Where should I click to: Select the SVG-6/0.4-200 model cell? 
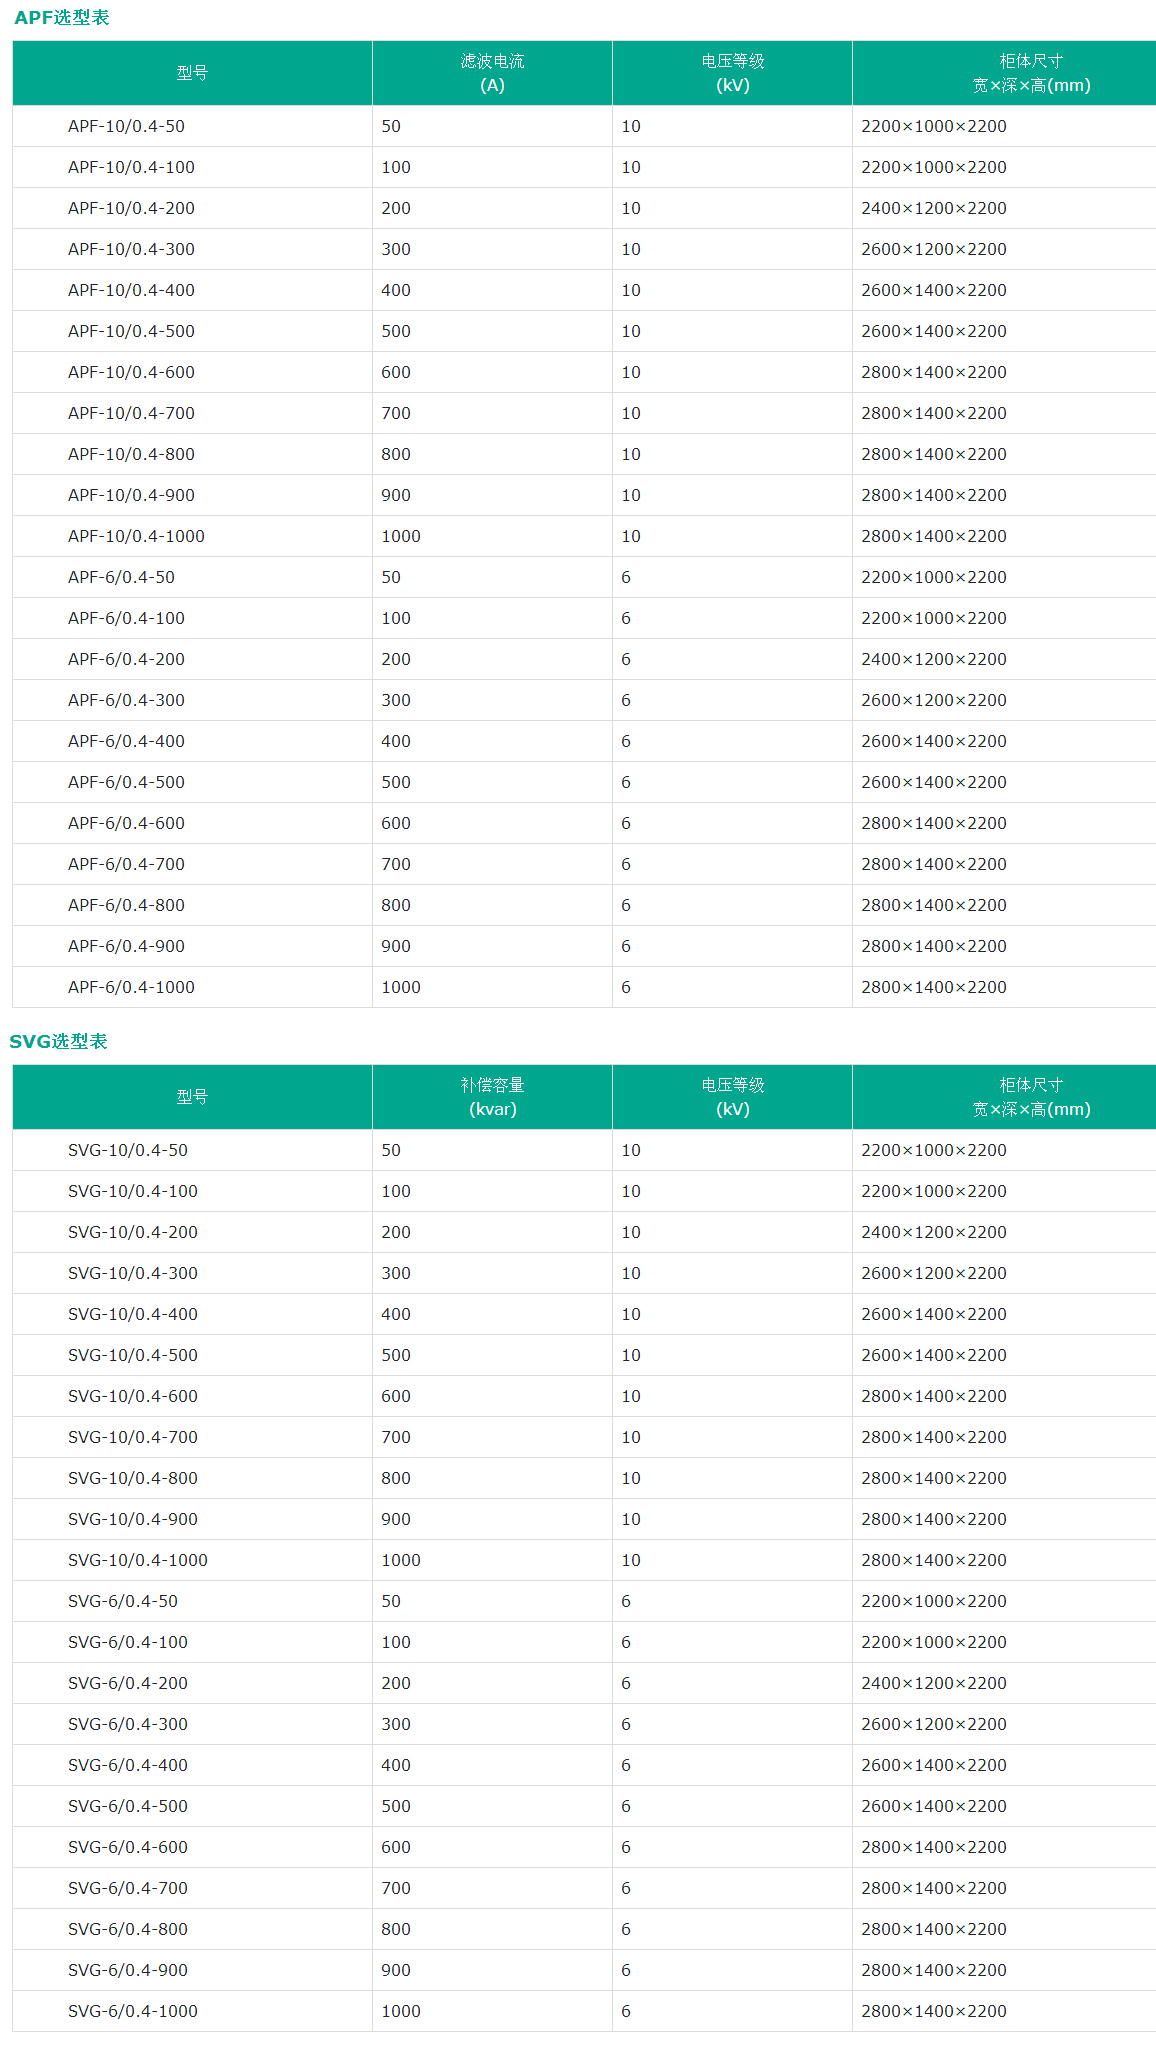coord(128,1683)
